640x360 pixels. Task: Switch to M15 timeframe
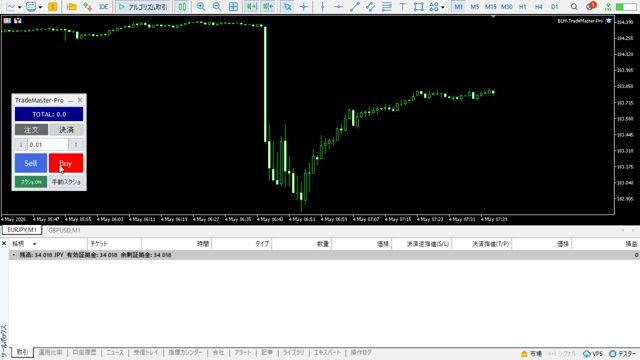pos(490,7)
